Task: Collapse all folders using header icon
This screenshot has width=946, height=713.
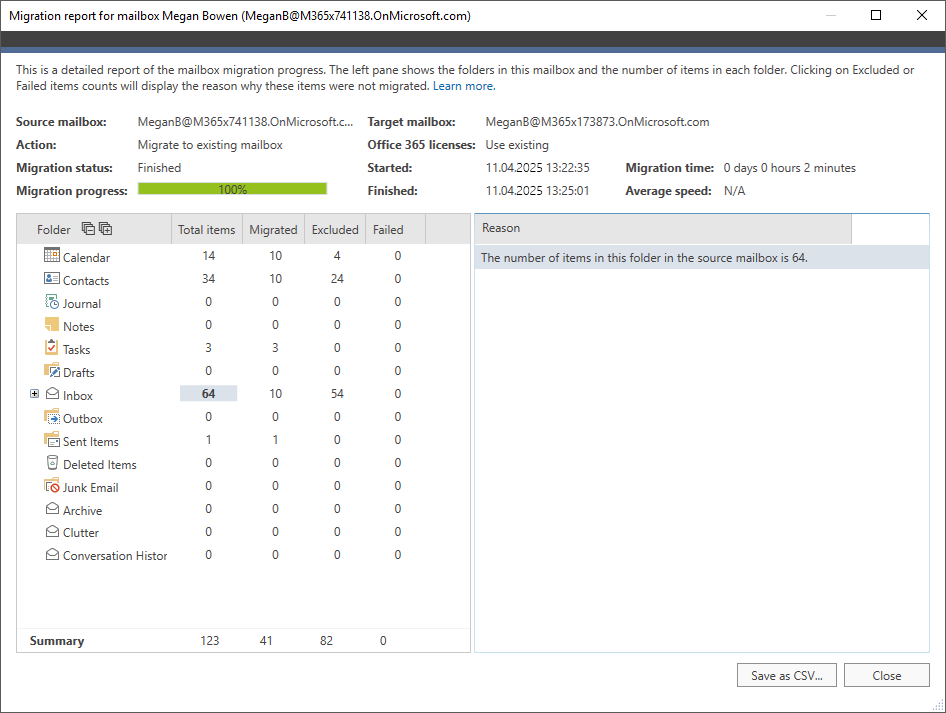Action: click(88, 229)
